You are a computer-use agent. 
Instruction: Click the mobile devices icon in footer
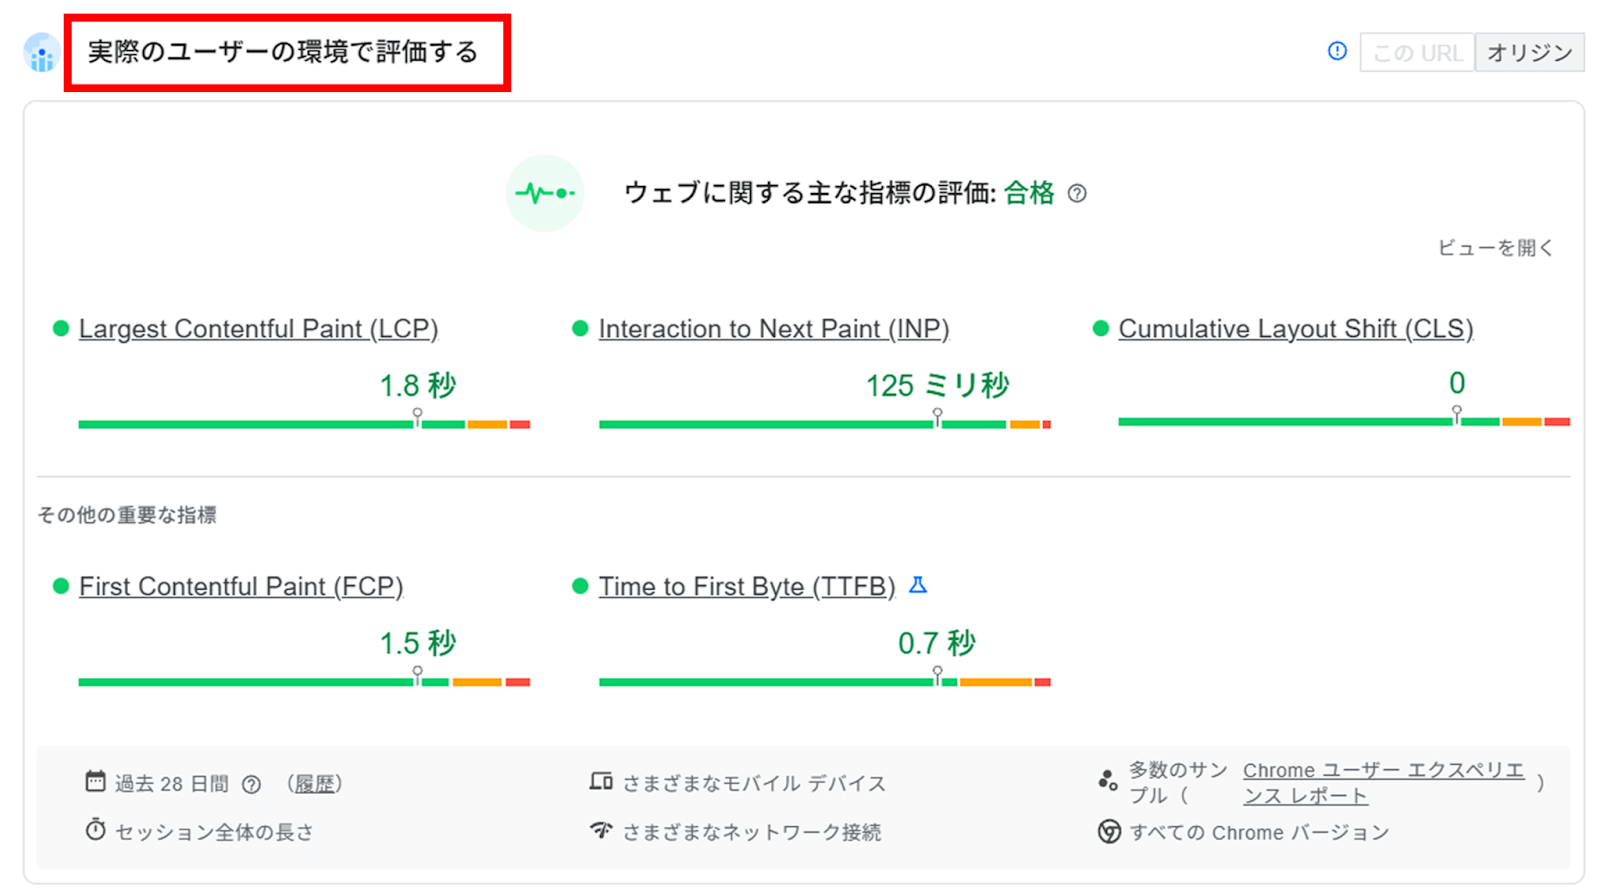pos(601,782)
